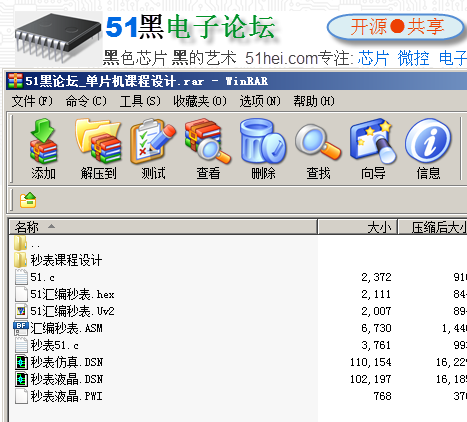The height and width of the screenshot is (422, 467).
Task: Click the 51.c file icon
Action: click(x=21, y=277)
